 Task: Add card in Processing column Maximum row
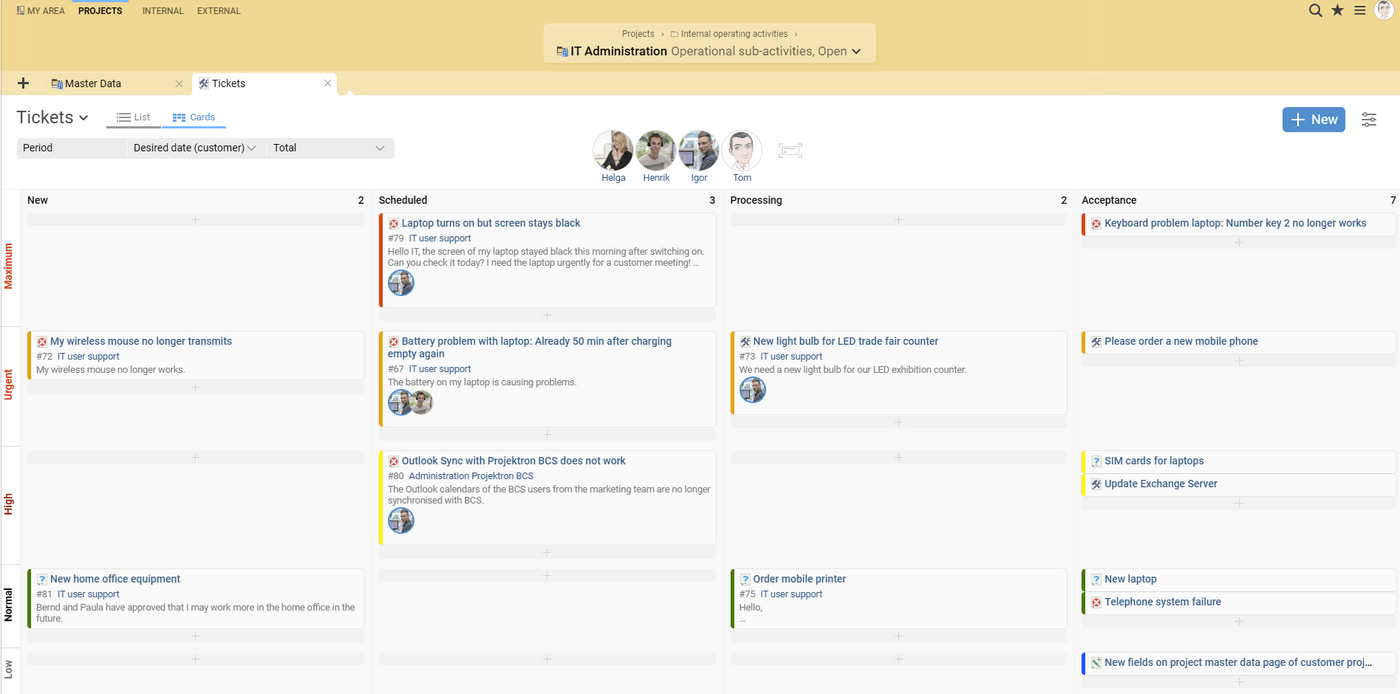coord(898,220)
